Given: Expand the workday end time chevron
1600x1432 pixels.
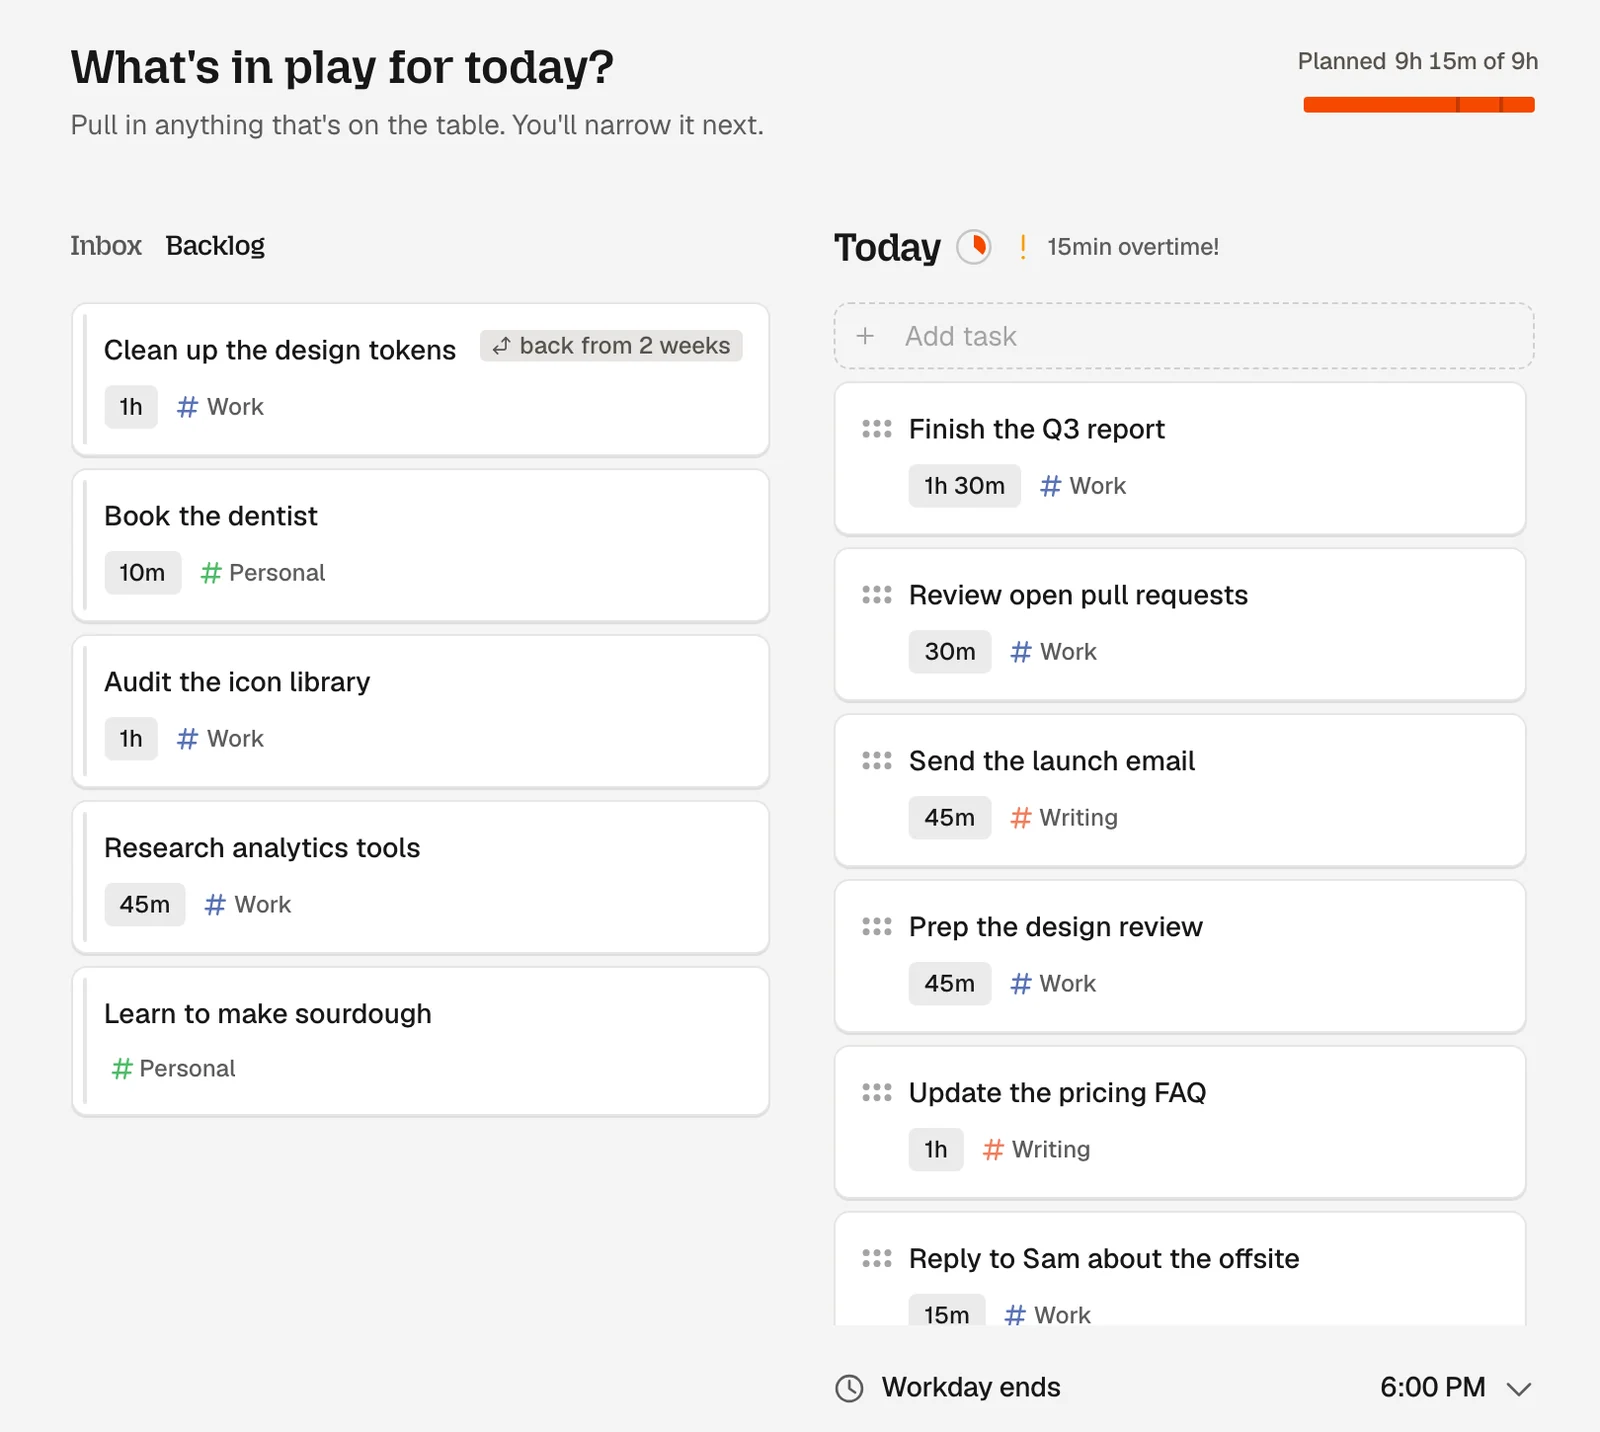Looking at the screenshot, I should [1520, 1389].
